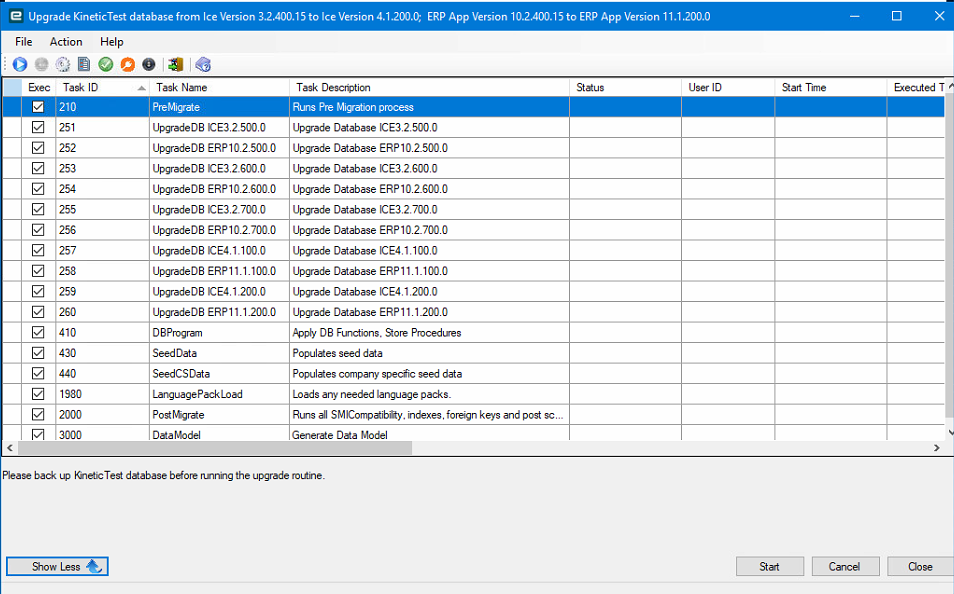The image size is (954, 594).
Task: Sort by the Task Name column header
Action: coord(219,88)
